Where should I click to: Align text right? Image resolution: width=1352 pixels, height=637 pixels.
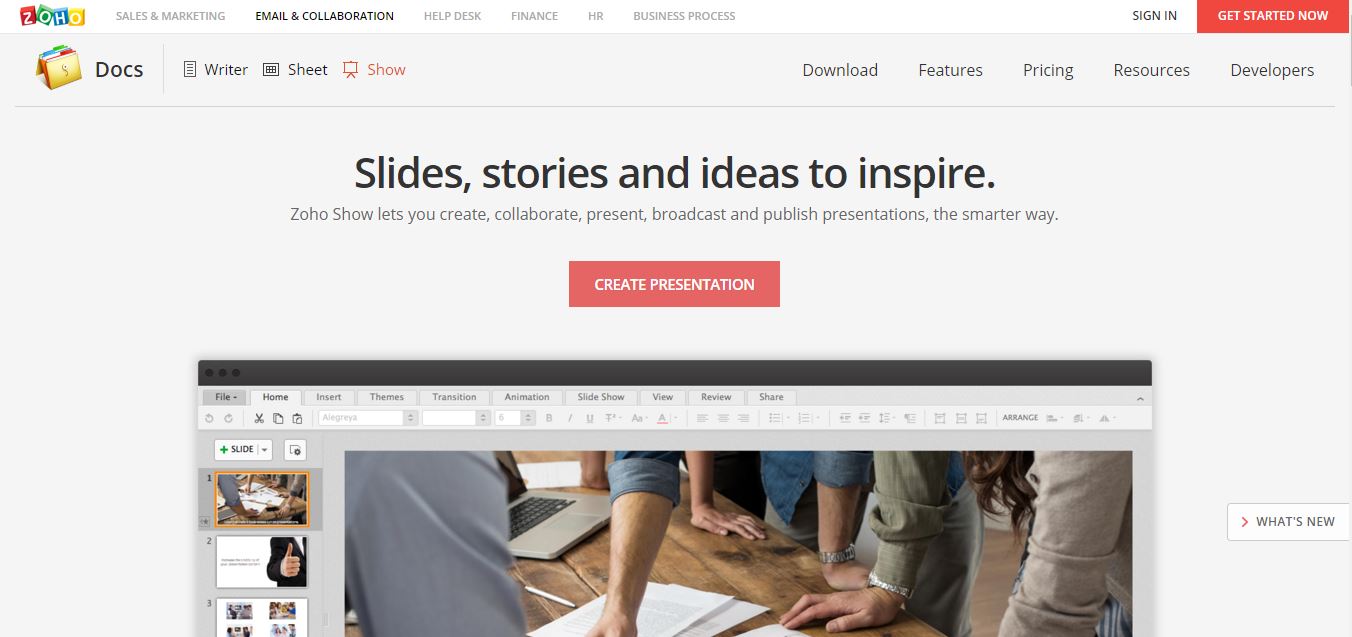click(x=743, y=418)
